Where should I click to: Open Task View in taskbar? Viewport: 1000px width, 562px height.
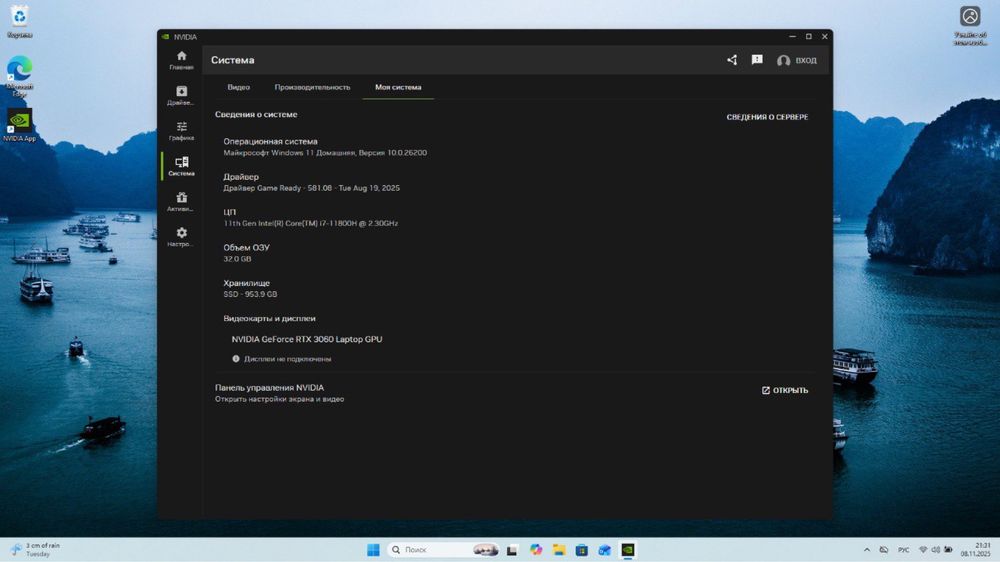pyautogui.click(x=512, y=550)
